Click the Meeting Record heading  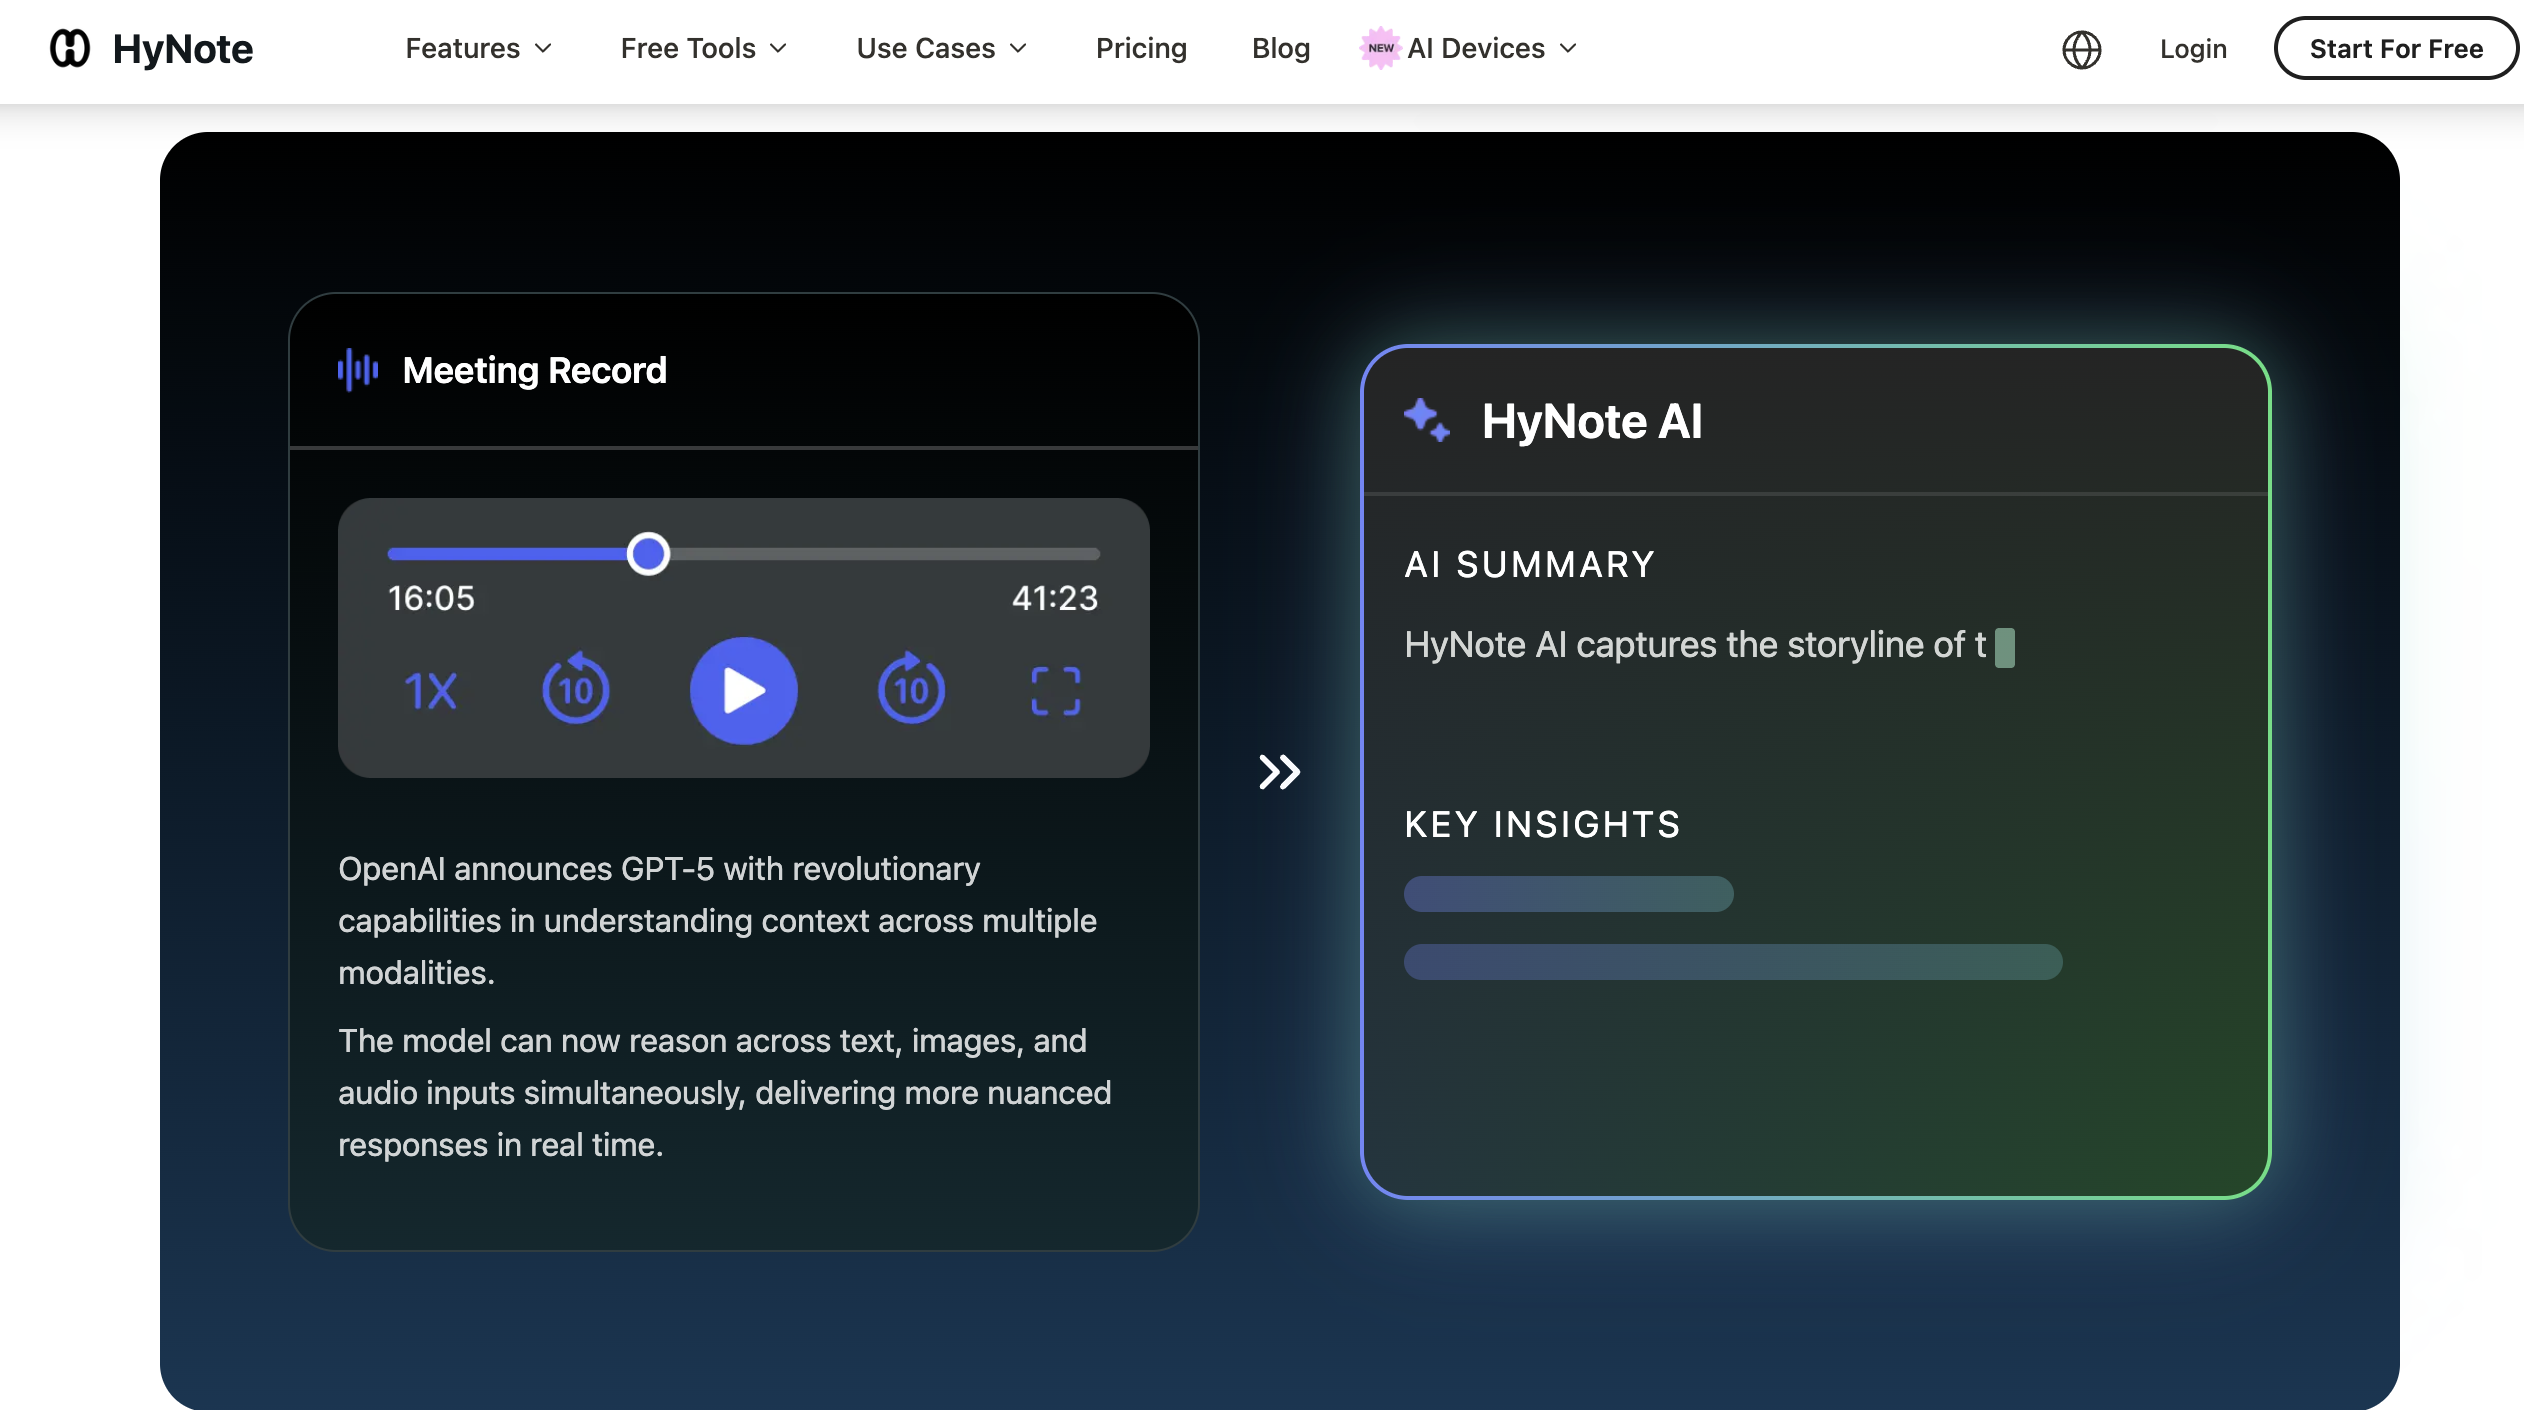click(x=534, y=370)
